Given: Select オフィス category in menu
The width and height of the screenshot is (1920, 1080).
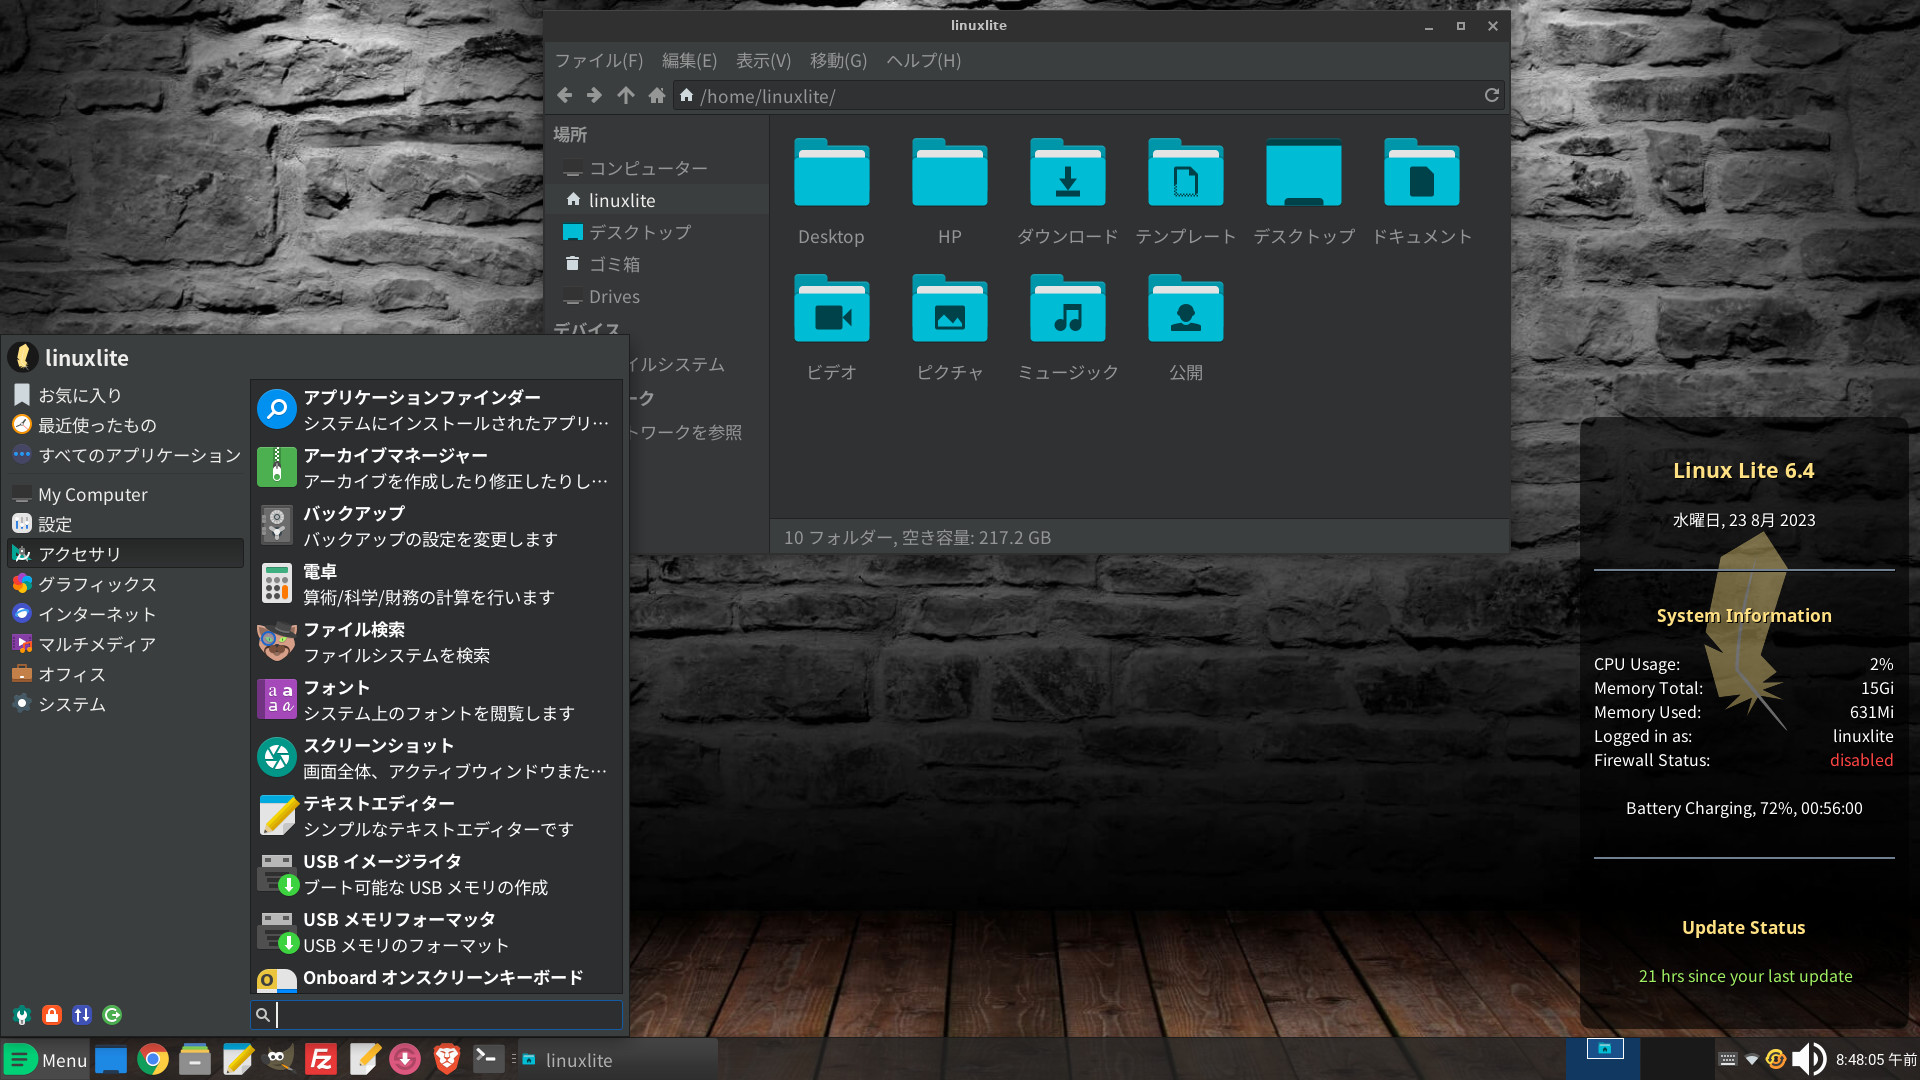Looking at the screenshot, I should 126,673.
